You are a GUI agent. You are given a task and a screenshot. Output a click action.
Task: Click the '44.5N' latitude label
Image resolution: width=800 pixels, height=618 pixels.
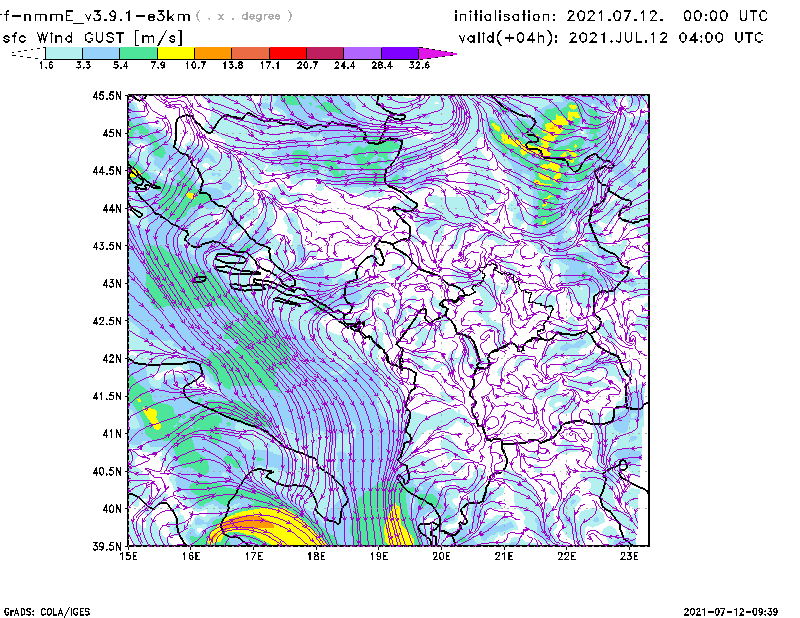(x=107, y=171)
